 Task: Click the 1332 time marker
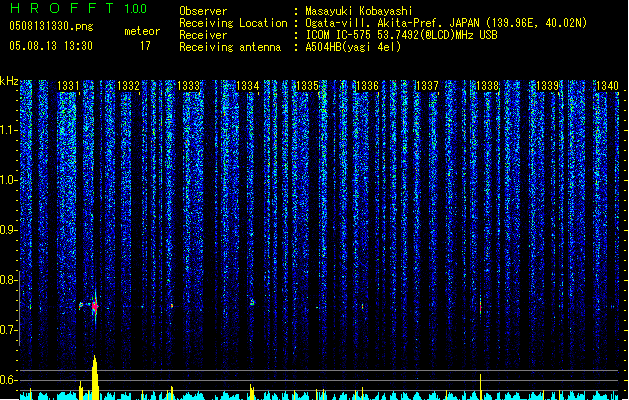pos(128,86)
